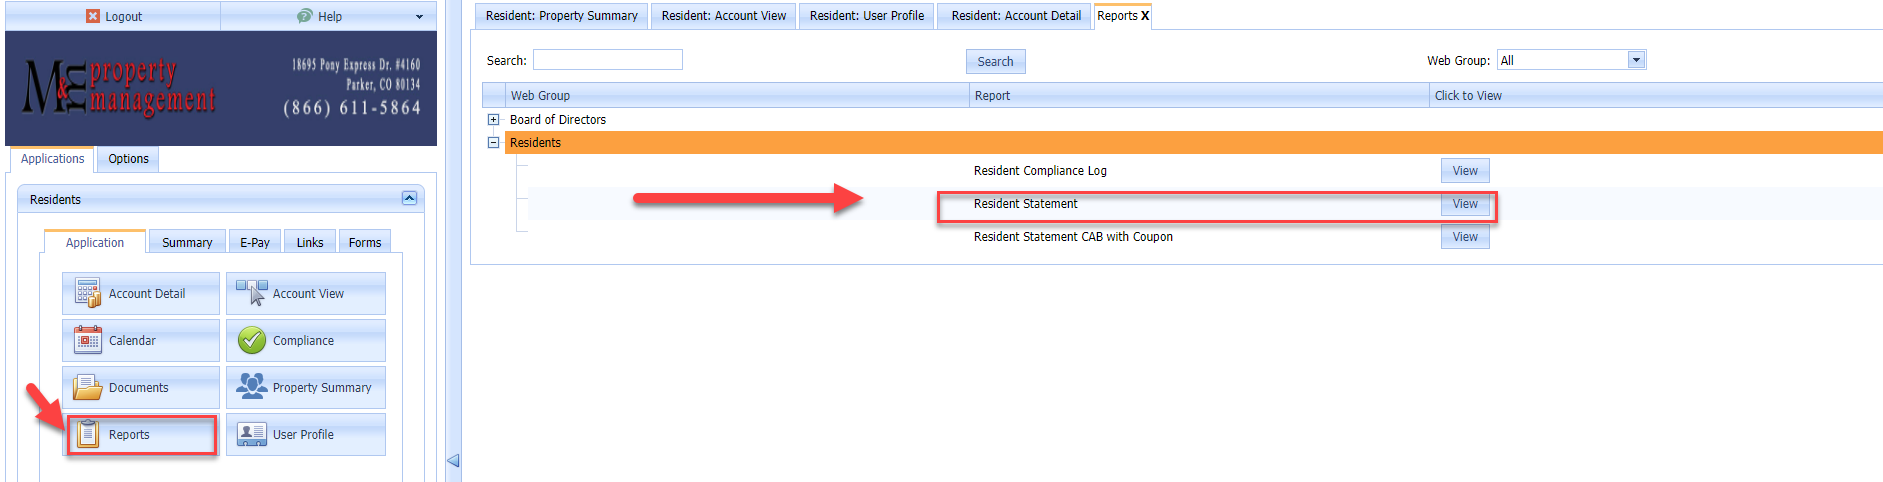Expand the Board of Directors group

(x=493, y=119)
